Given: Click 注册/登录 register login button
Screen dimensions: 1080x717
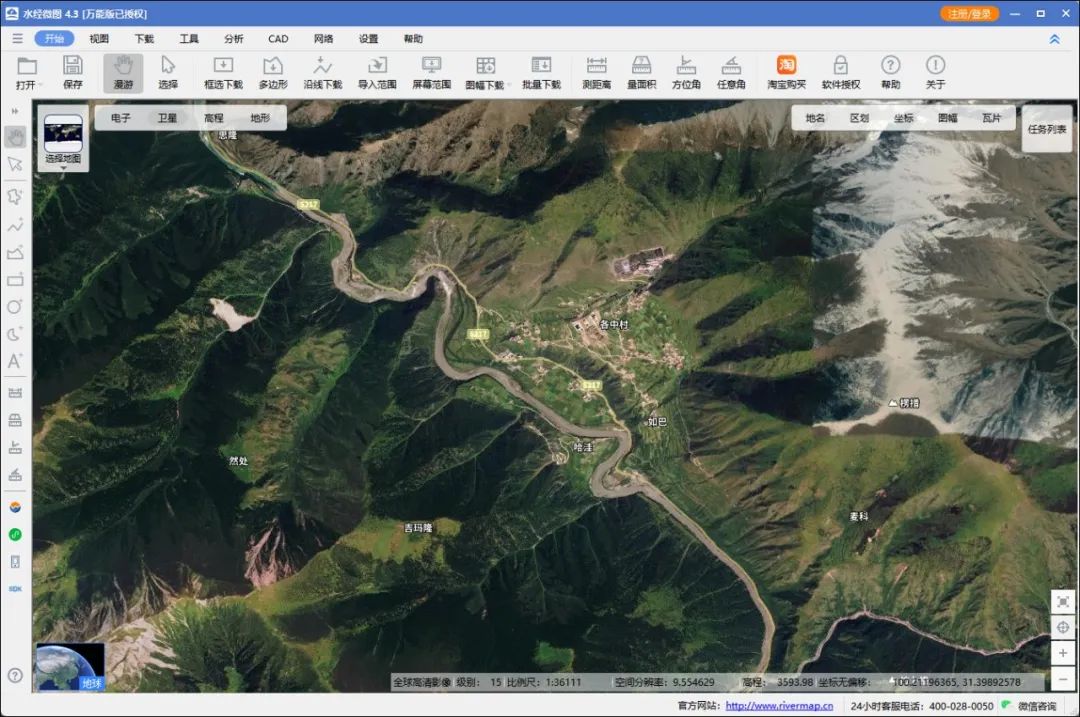Looking at the screenshot, I should pyautogui.click(x=970, y=14).
